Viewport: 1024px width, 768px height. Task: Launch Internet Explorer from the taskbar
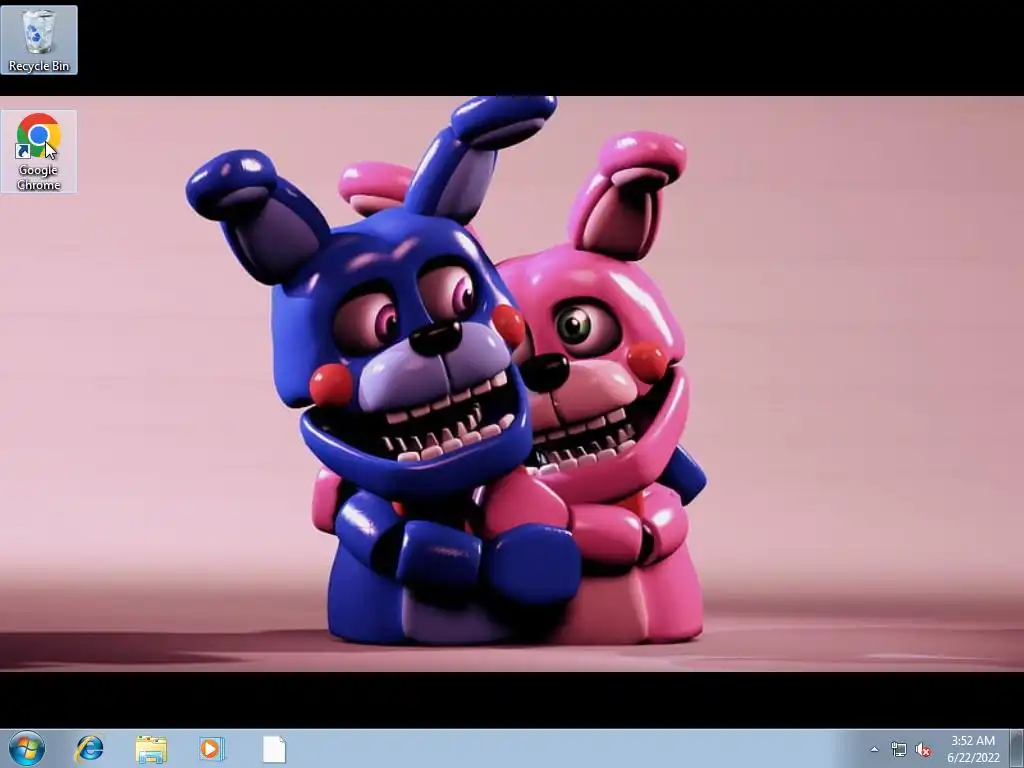pos(89,748)
